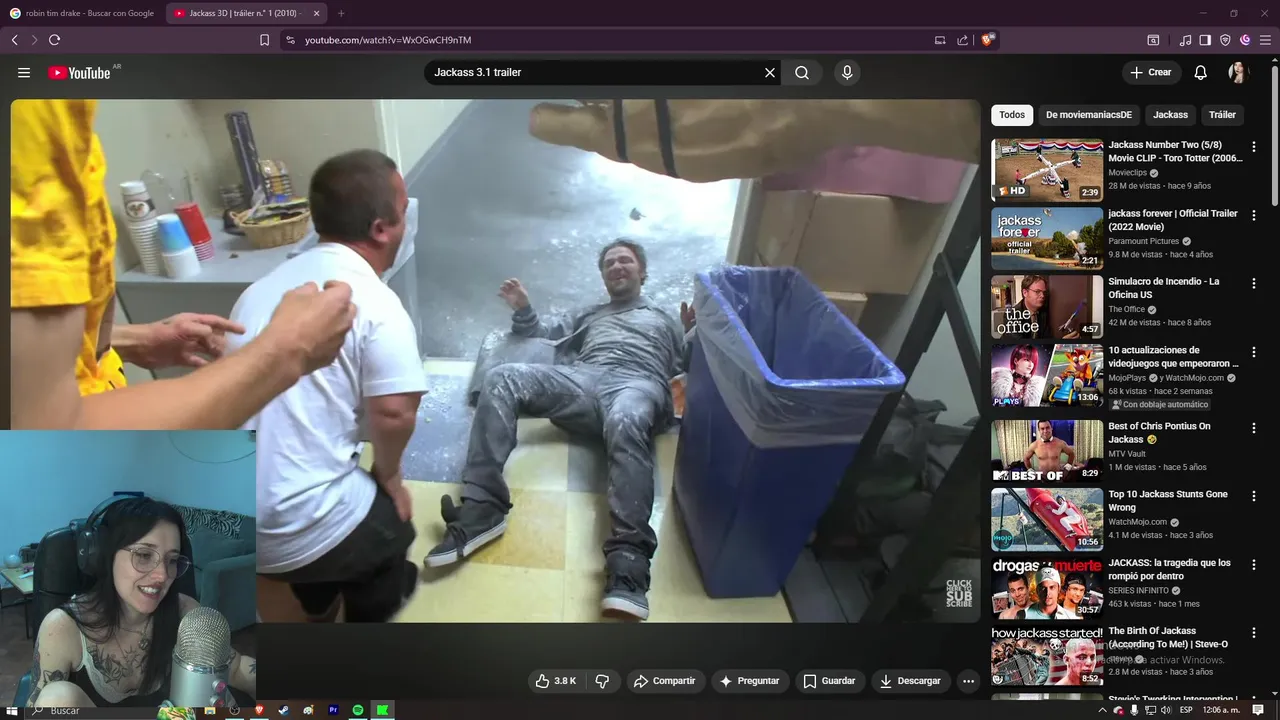Viewport: 1280px width, 720px height.
Task: Bookmark this page via bookmark icon
Action: coord(264,40)
